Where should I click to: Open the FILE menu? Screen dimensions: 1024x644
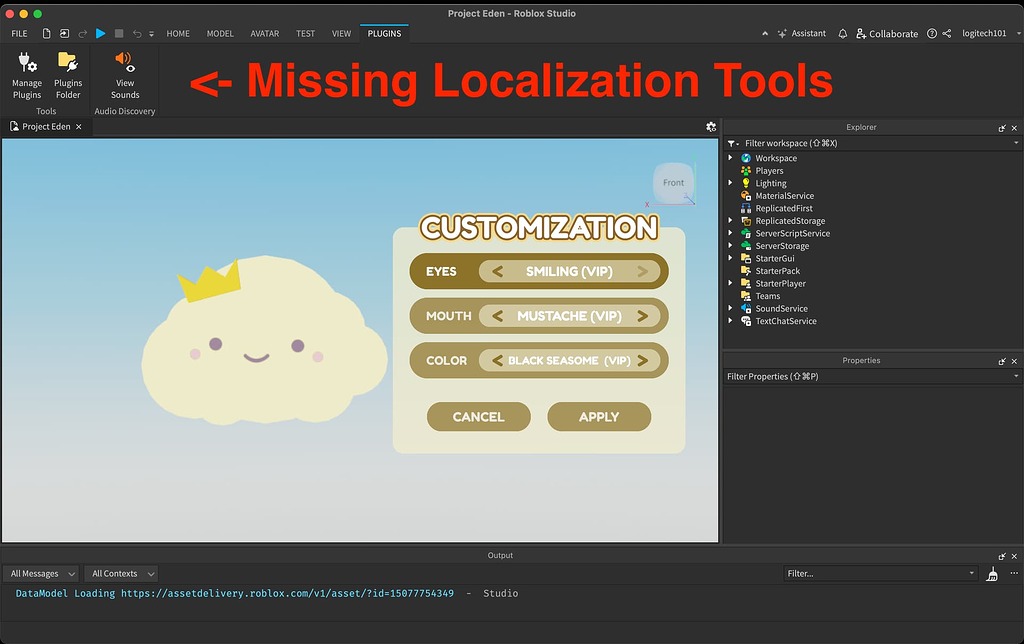[x=20, y=33]
